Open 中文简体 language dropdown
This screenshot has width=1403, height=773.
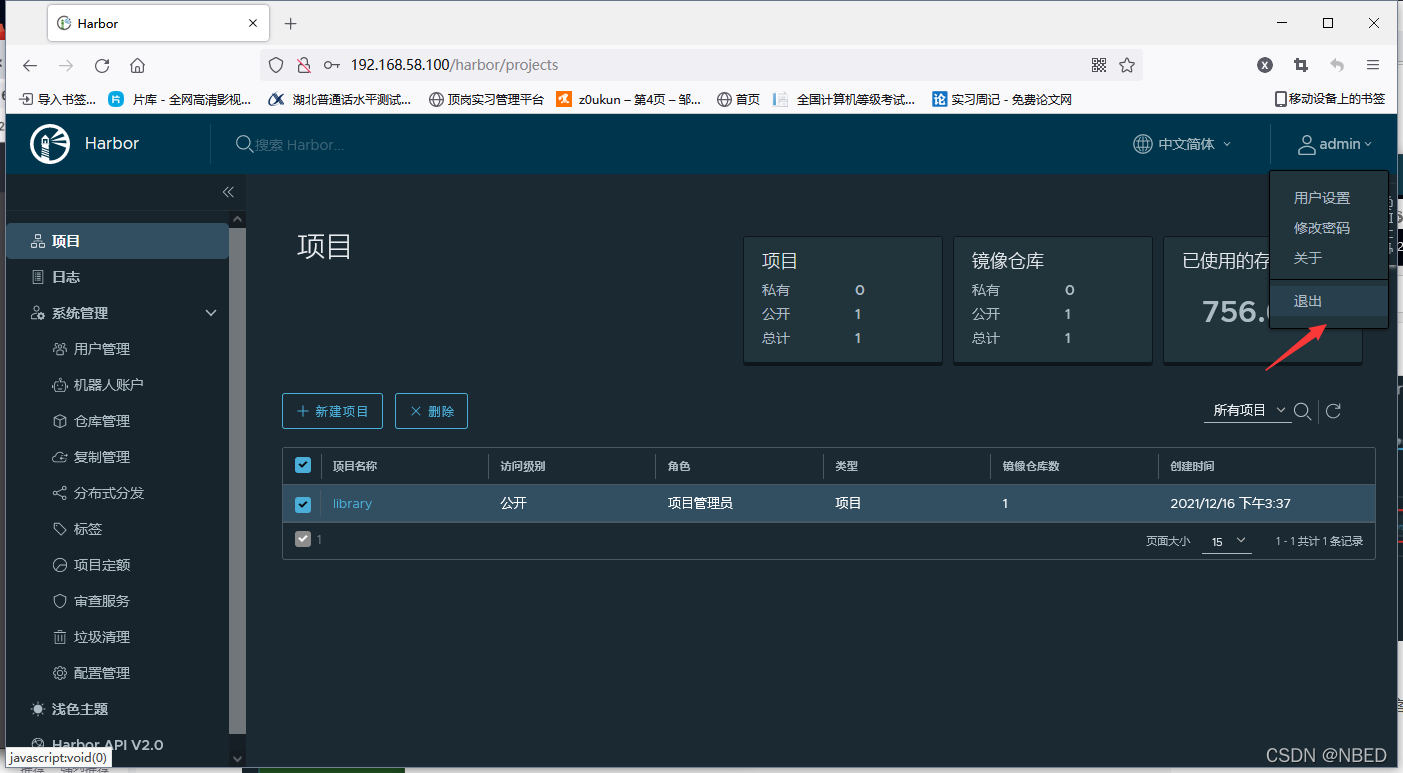1182,144
